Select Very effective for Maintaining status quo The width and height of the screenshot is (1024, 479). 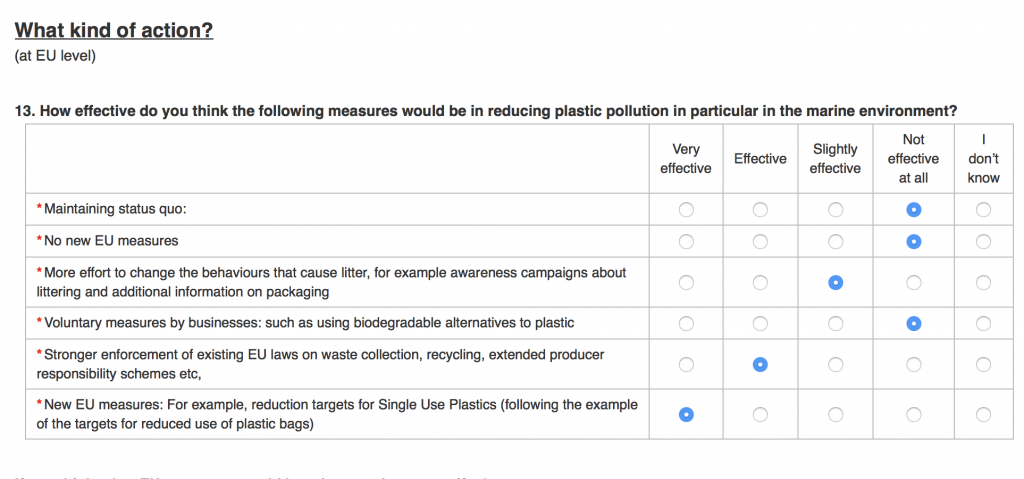click(x=686, y=210)
